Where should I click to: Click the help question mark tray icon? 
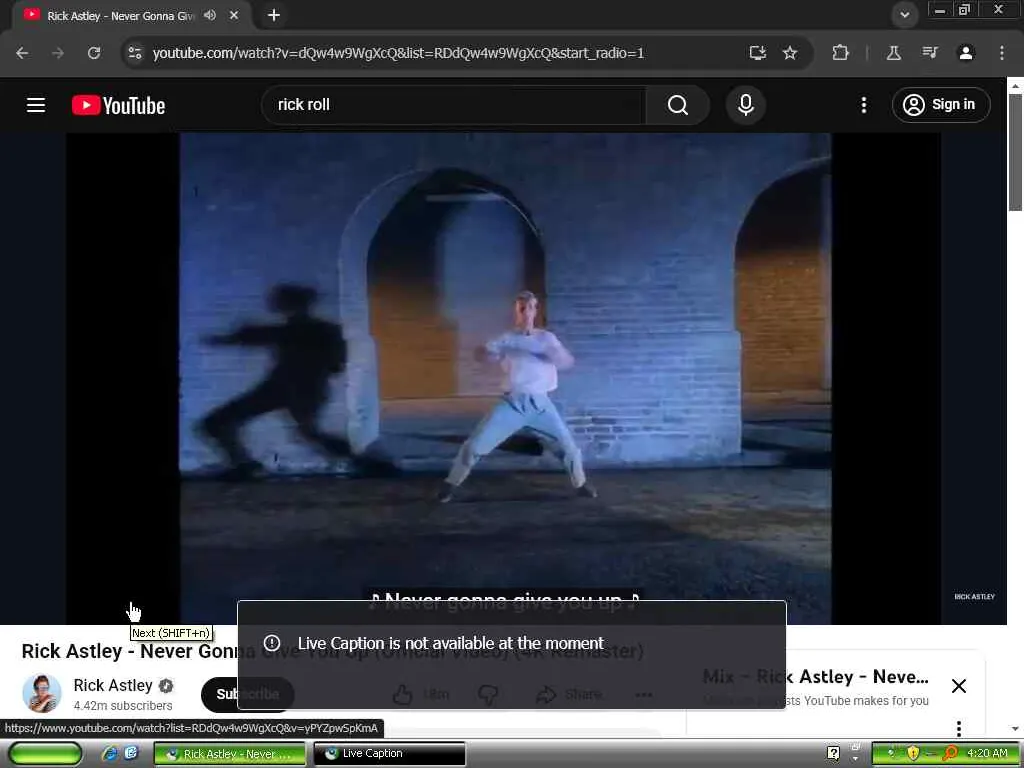(x=833, y=754)
